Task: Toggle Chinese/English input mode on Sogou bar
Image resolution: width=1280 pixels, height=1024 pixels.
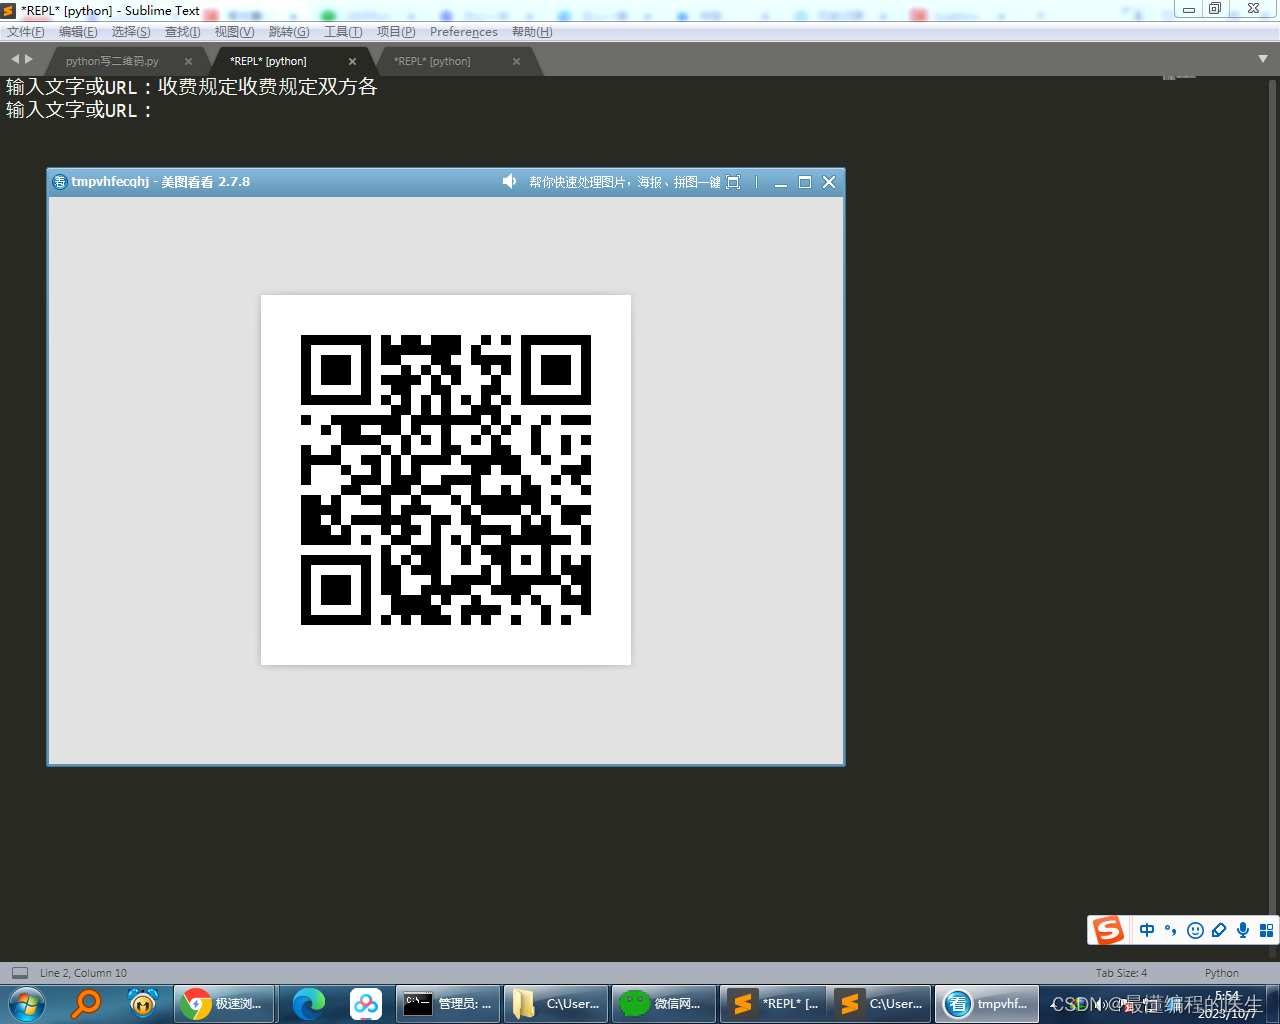Action: tap(1147, 930)
